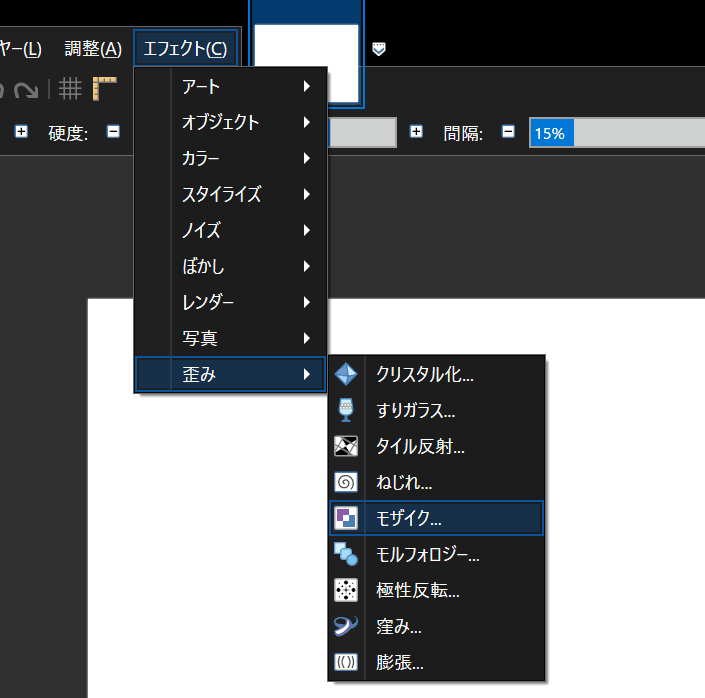This screenshot has height=698, width=705.
Task: Click the hardness slider bar
Action: (x=362, y=133)
